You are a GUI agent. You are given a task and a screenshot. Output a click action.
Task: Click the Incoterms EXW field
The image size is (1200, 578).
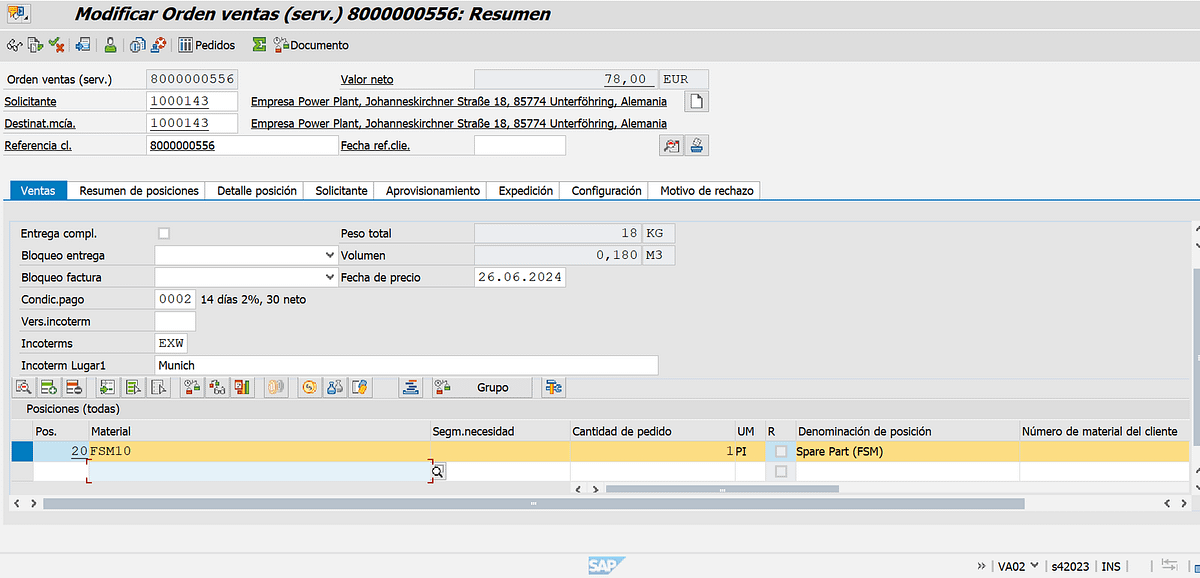point(171,343)
